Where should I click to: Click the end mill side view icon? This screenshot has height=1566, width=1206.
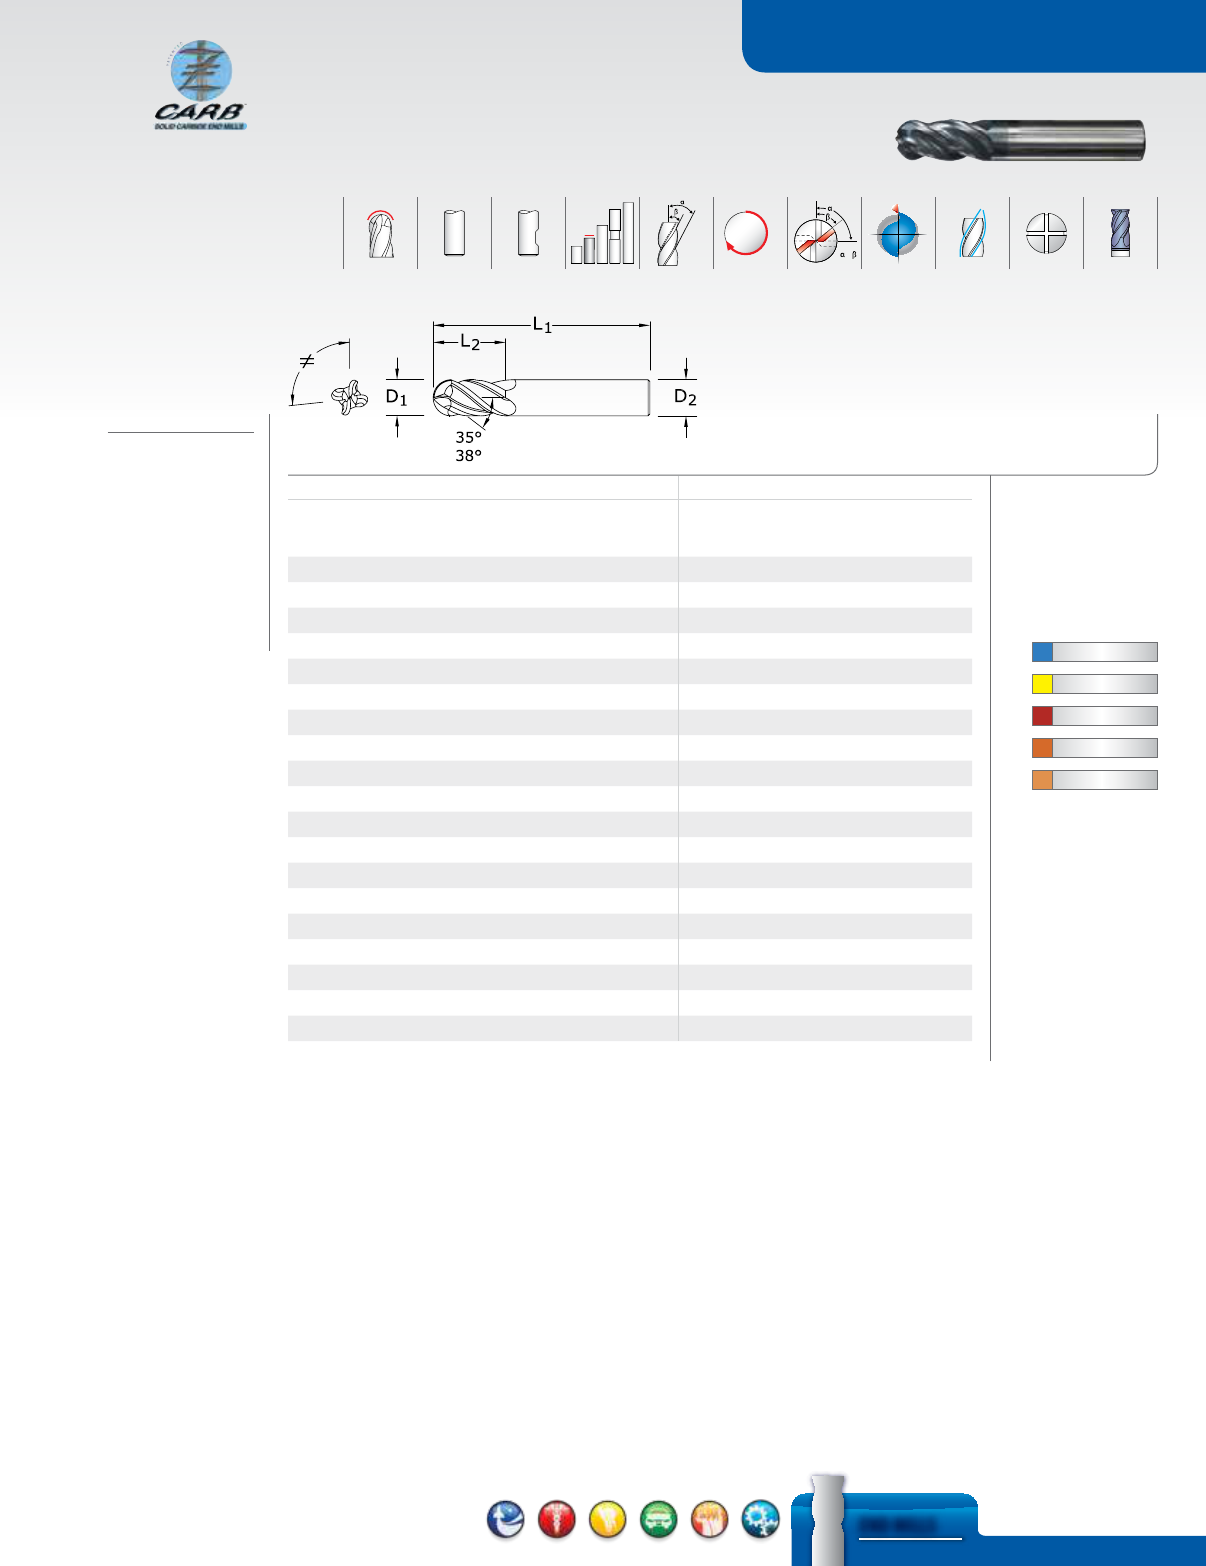pos(1120,235)
